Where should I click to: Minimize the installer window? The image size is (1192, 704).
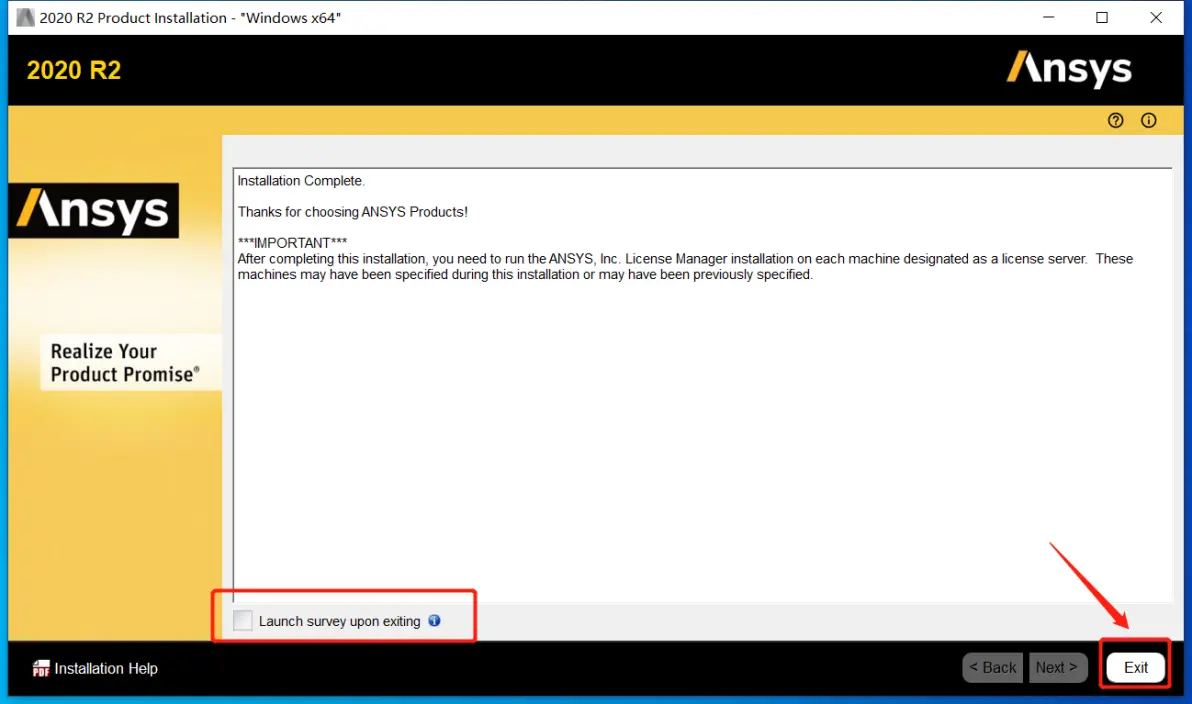coord(1048,17)
